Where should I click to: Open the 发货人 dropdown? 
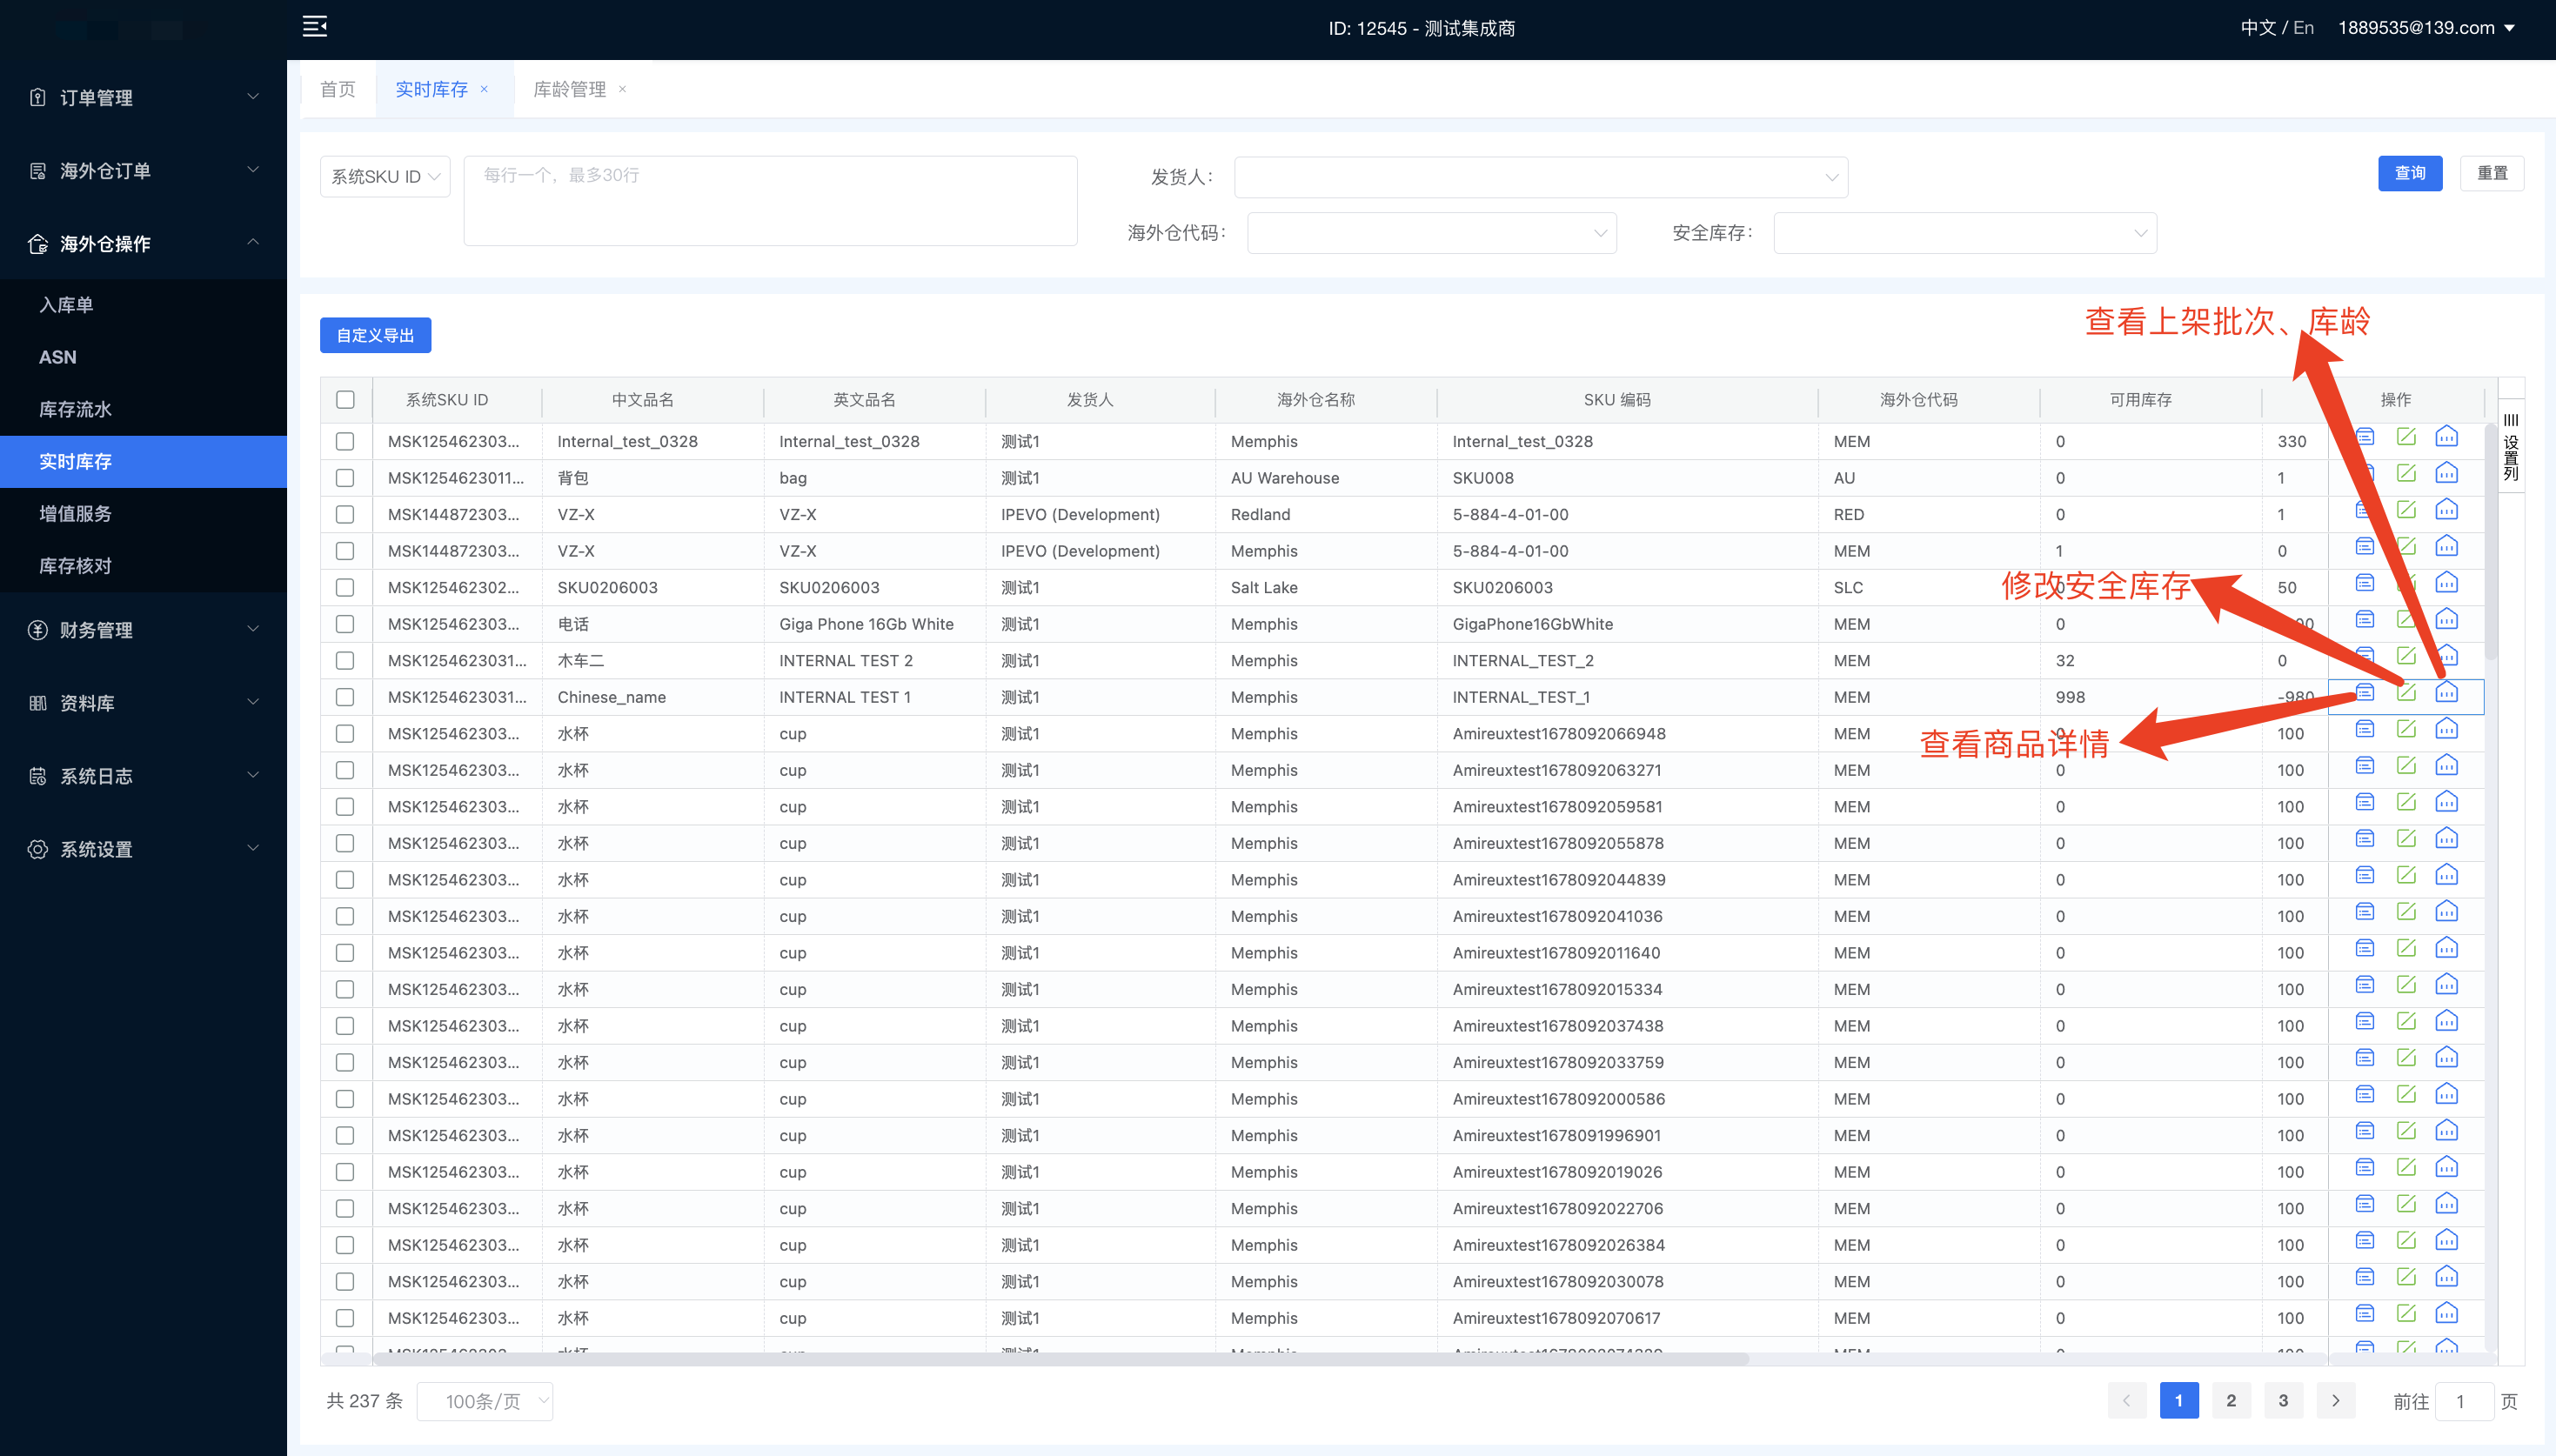[x=1540, y=177]
